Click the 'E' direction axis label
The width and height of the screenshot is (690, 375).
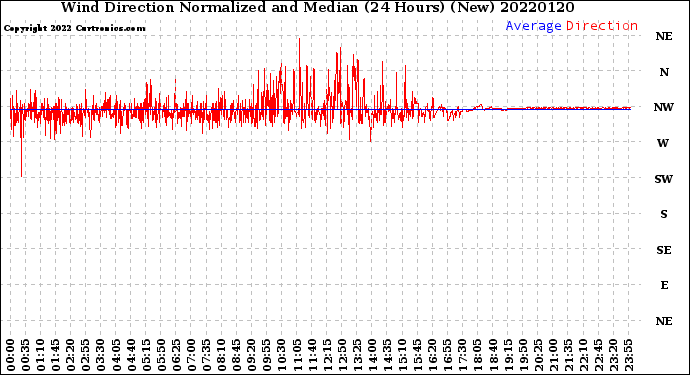(664, 285)
